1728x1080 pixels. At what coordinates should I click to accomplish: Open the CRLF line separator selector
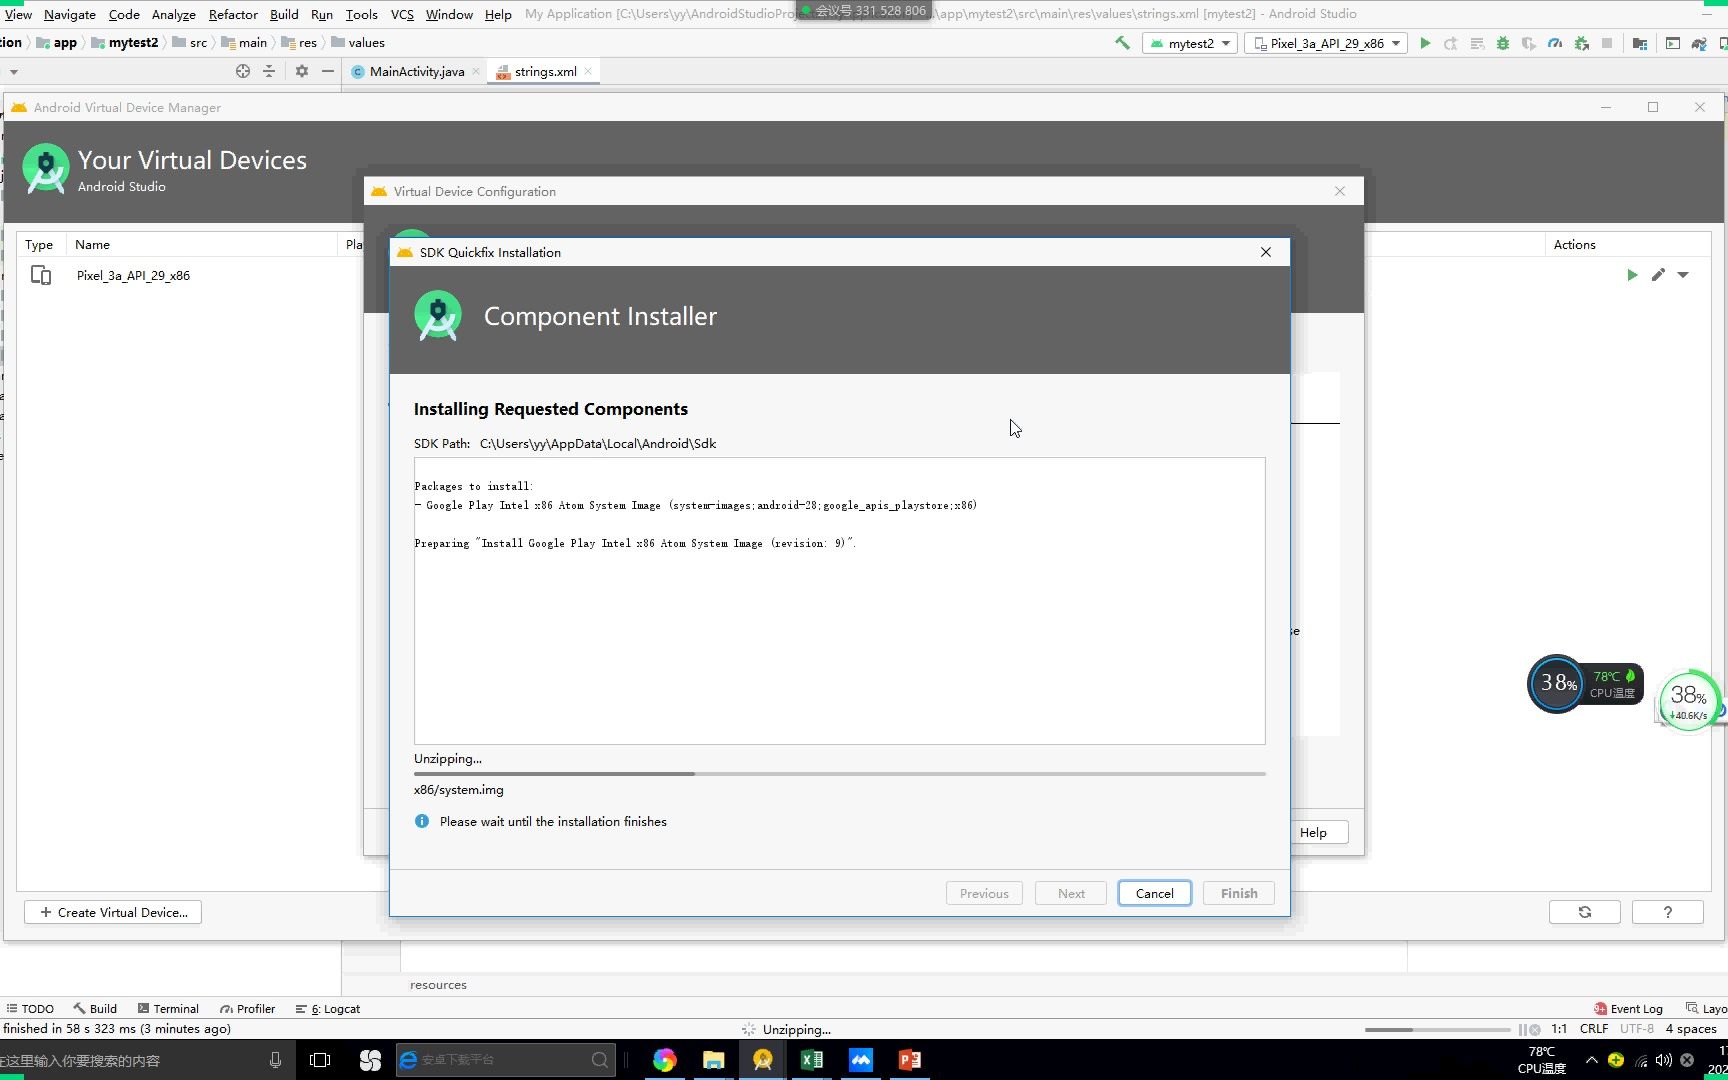click(1594, 1028)
